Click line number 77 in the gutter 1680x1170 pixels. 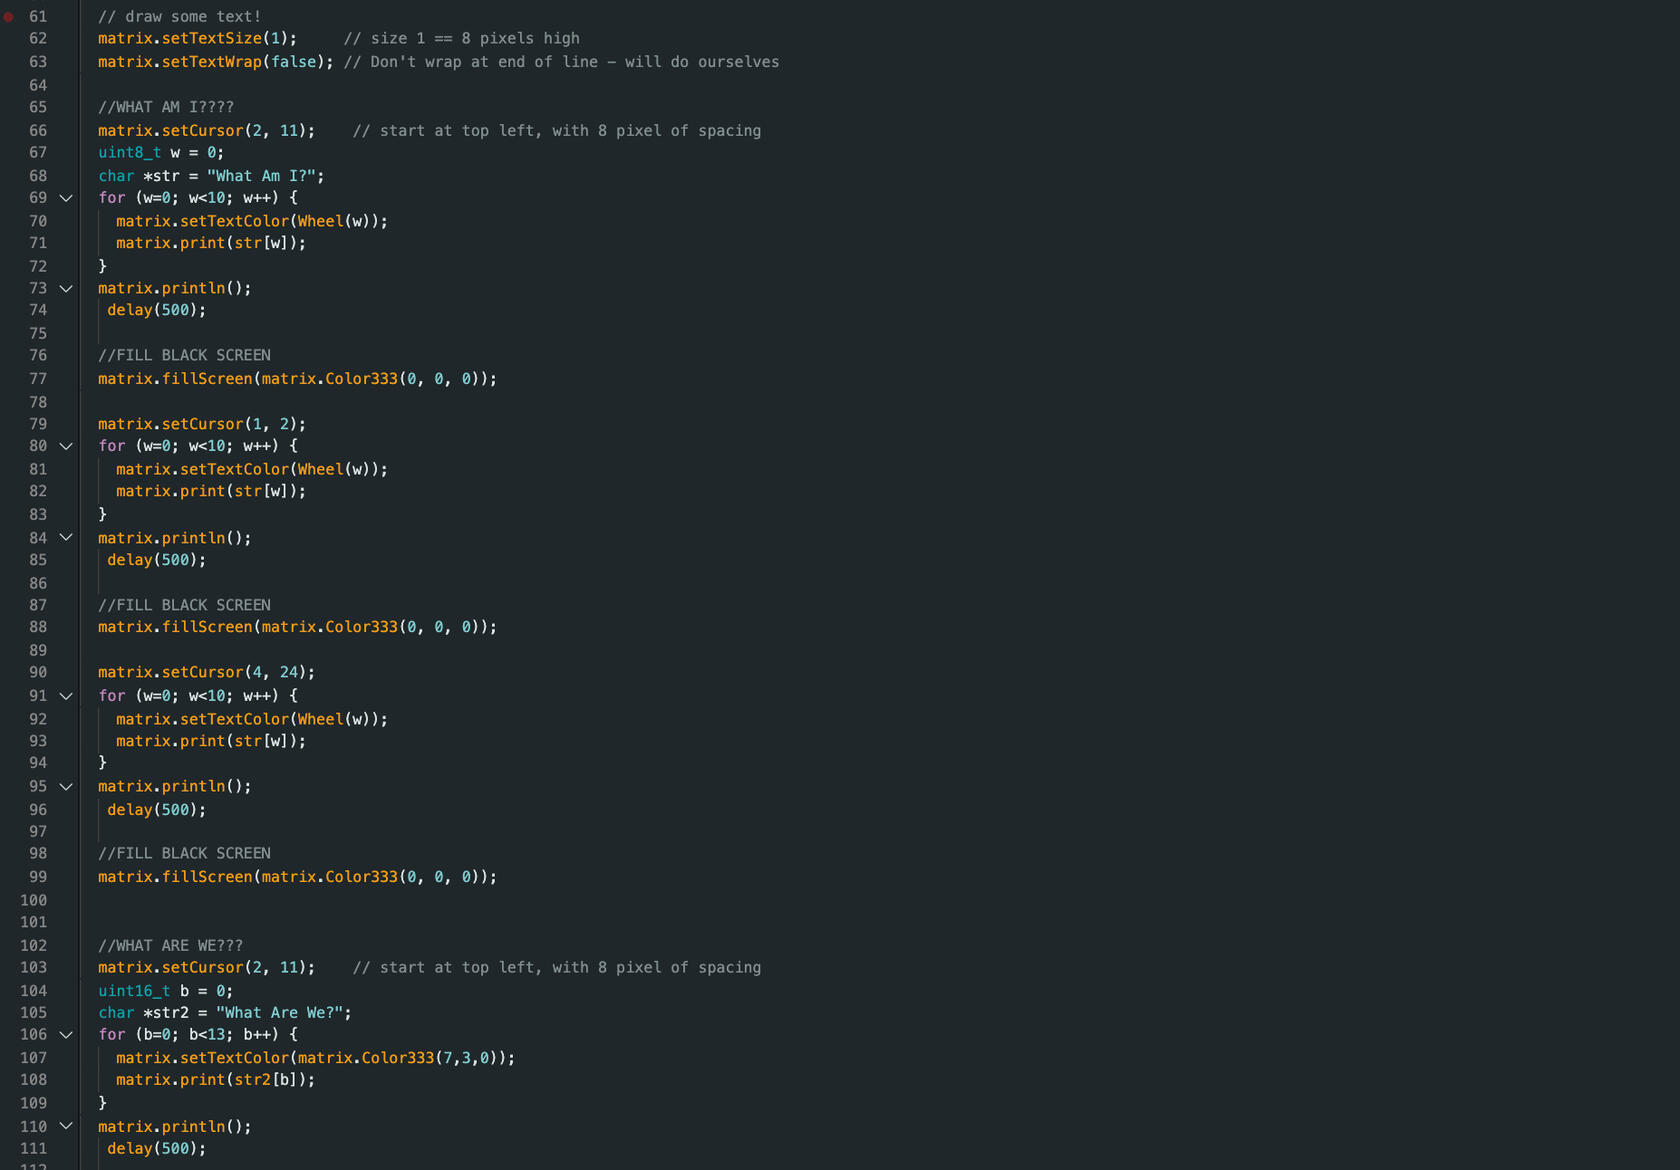point(38,379)
